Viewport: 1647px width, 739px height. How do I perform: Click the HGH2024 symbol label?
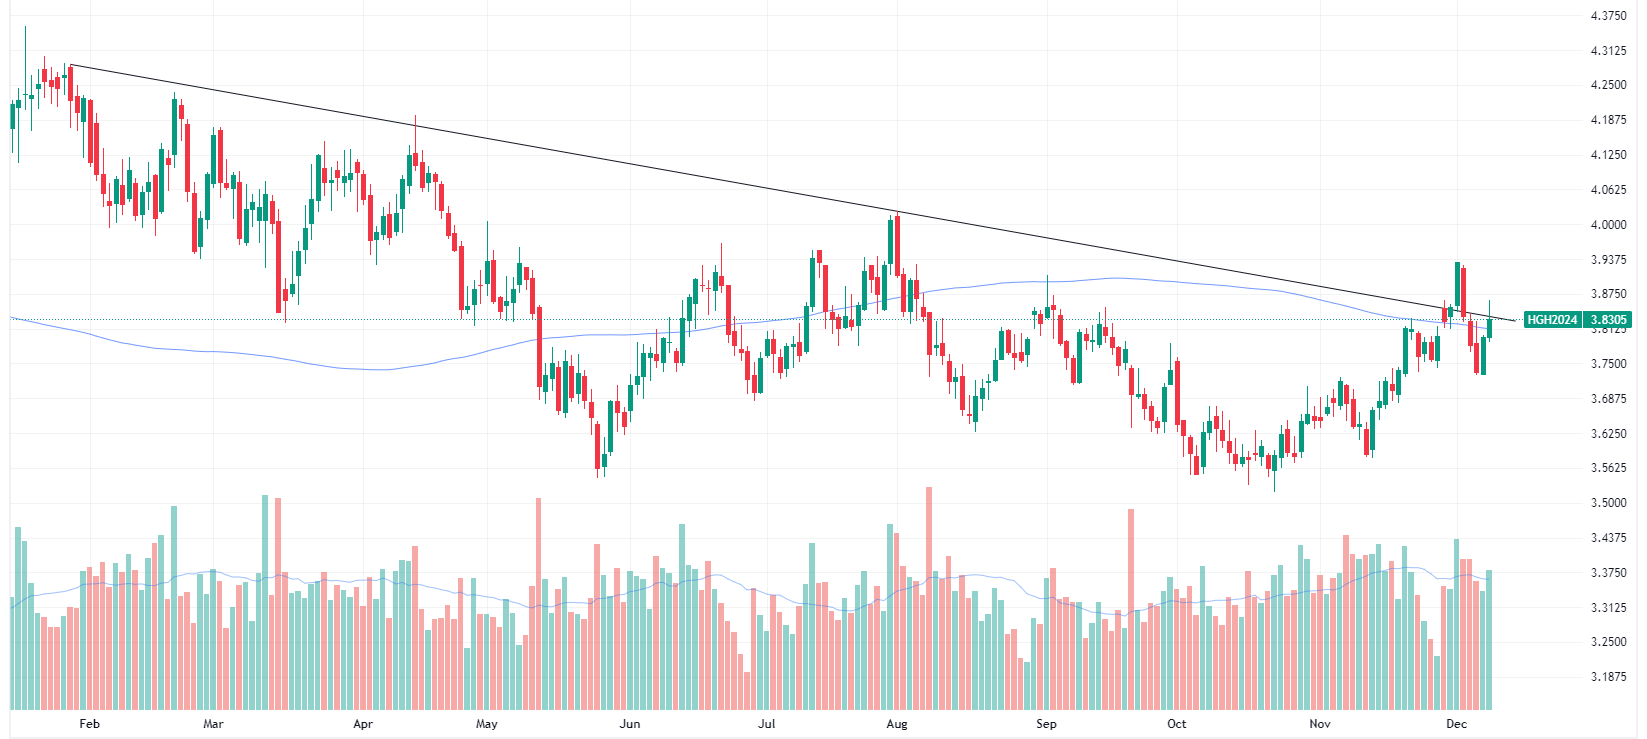1552,320
